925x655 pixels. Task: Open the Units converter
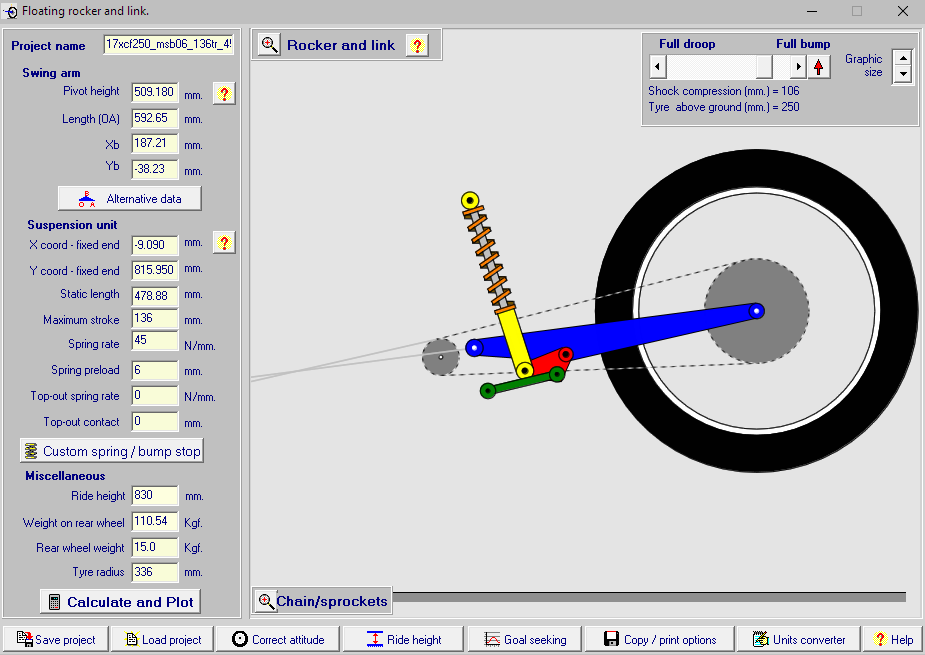point(798,639)
